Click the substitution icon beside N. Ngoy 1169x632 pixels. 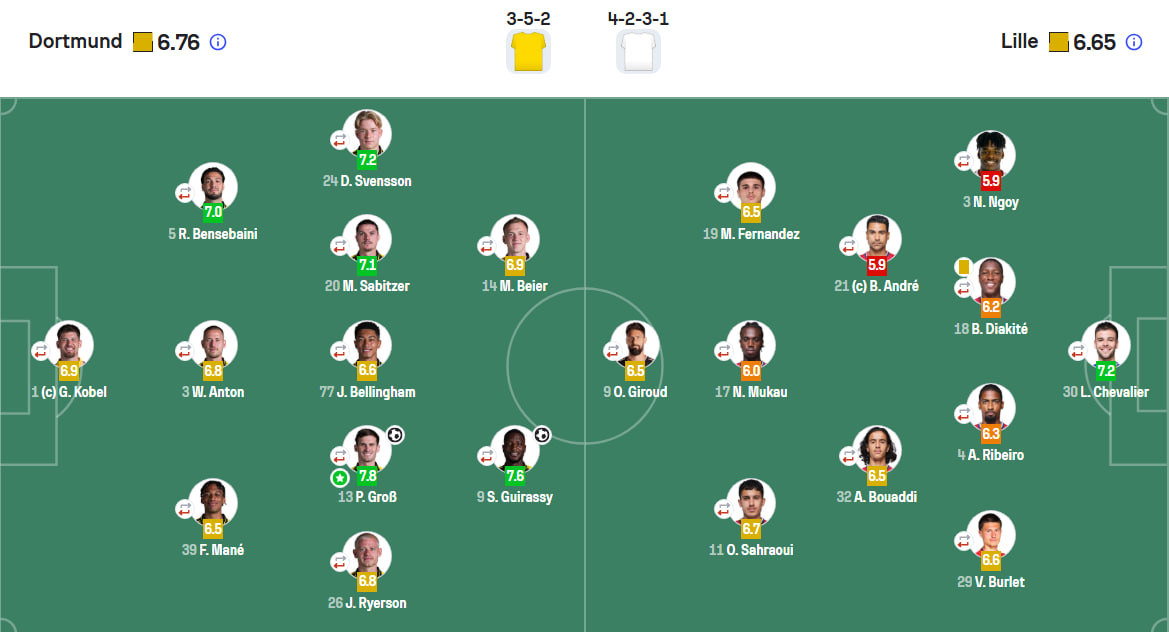pos(964,160)
